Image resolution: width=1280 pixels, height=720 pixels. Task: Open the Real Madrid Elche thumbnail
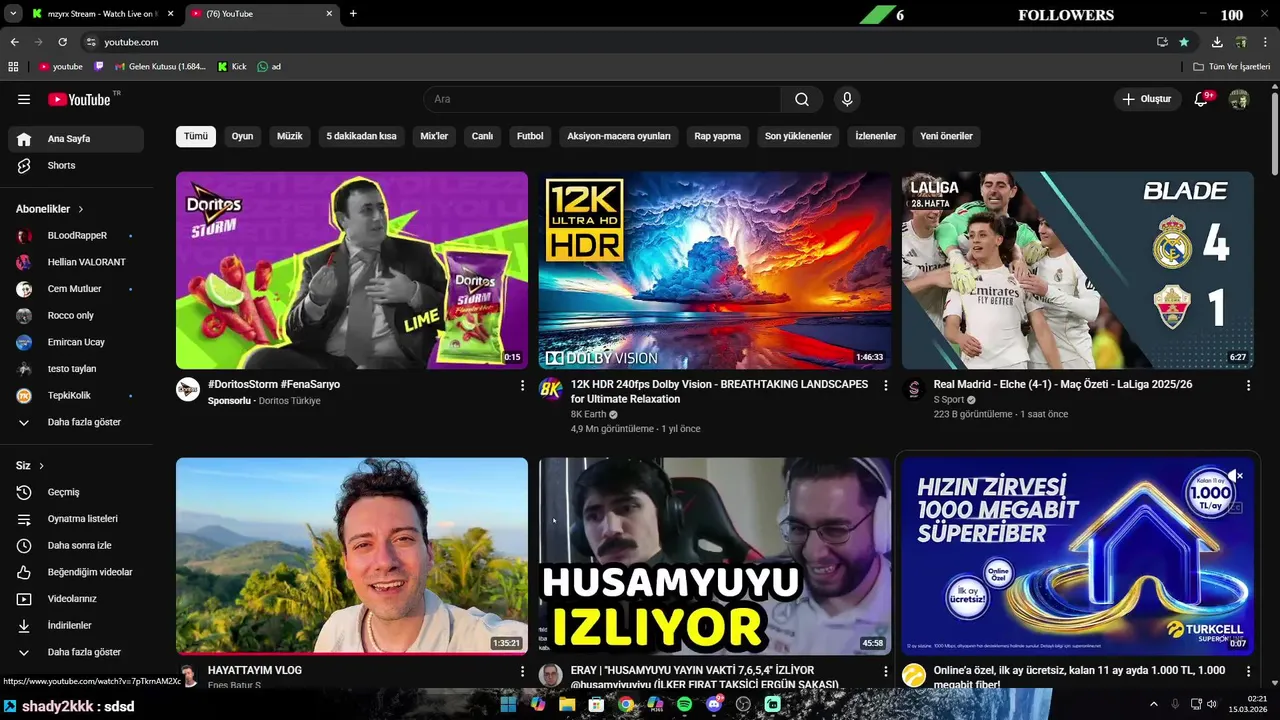tap(1077, 270)
